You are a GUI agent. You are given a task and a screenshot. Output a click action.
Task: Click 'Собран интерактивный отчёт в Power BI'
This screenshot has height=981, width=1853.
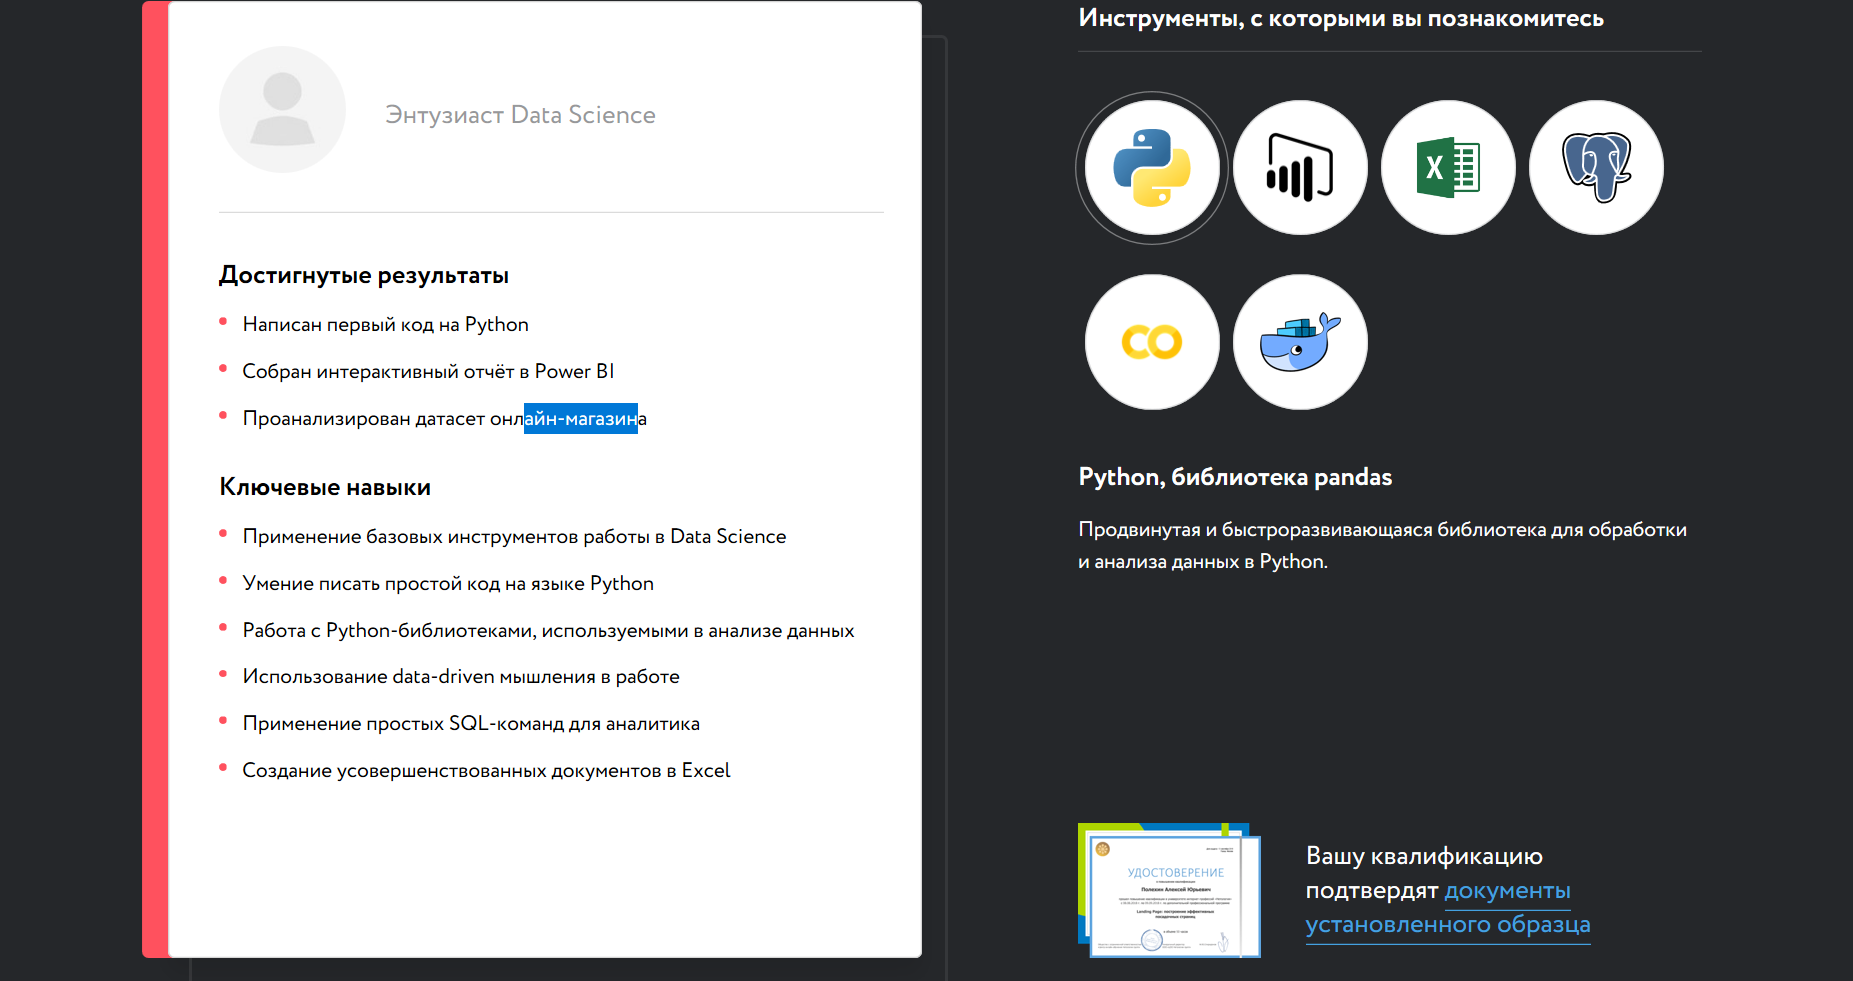(x=428, y=371)
